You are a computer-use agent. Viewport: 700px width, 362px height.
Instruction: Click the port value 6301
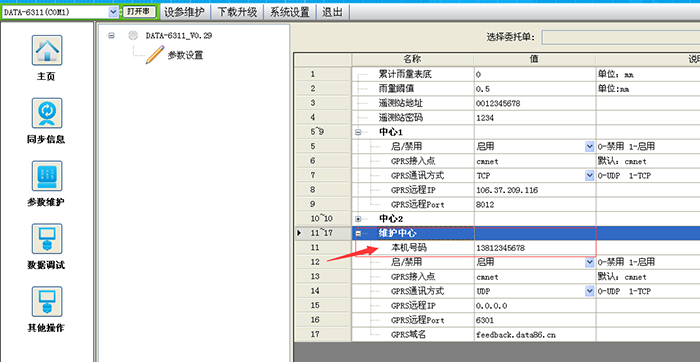pos(535,320)
